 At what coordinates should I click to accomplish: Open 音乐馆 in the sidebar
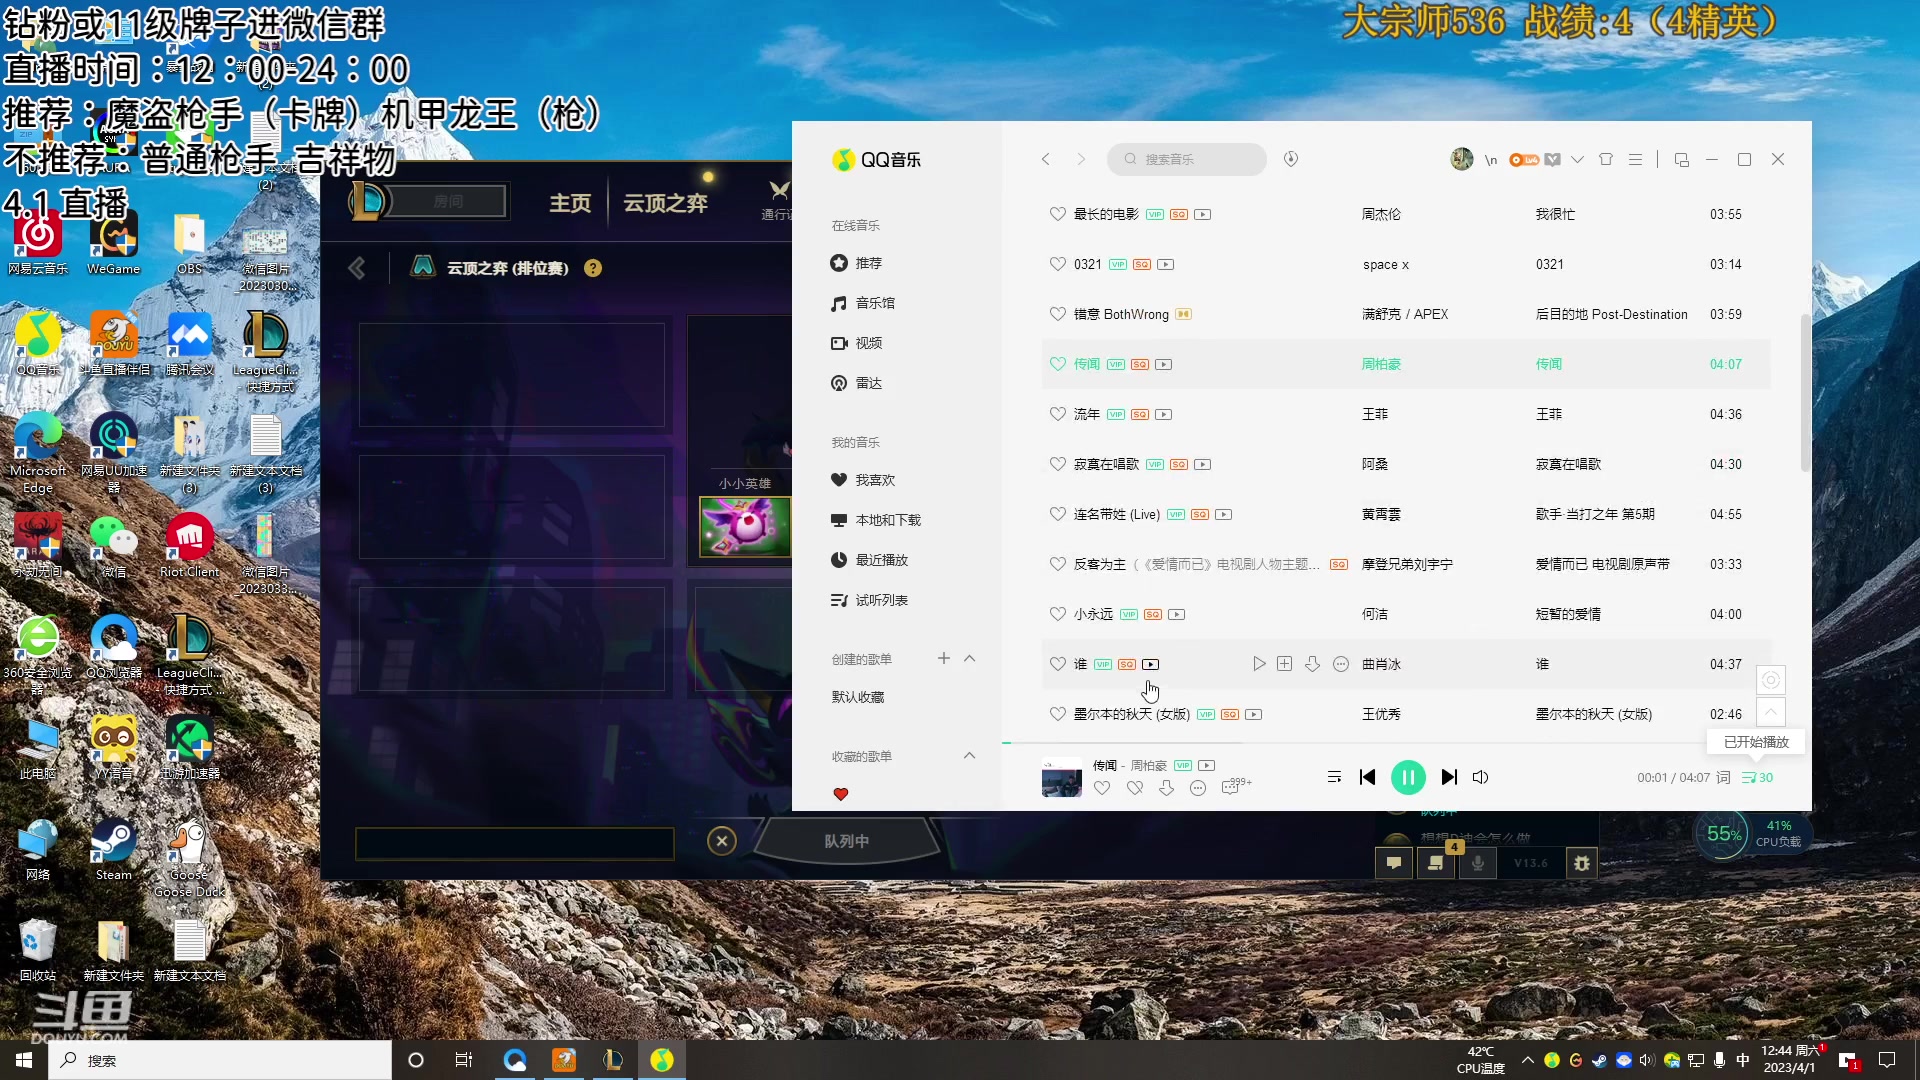coord(863,303)
